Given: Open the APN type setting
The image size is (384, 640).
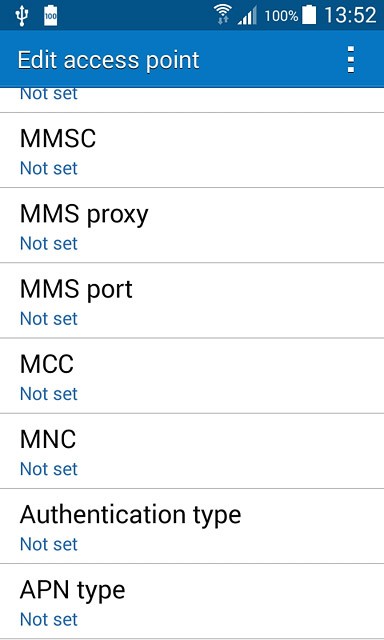Looking at the screenshot, I should 192,601.
